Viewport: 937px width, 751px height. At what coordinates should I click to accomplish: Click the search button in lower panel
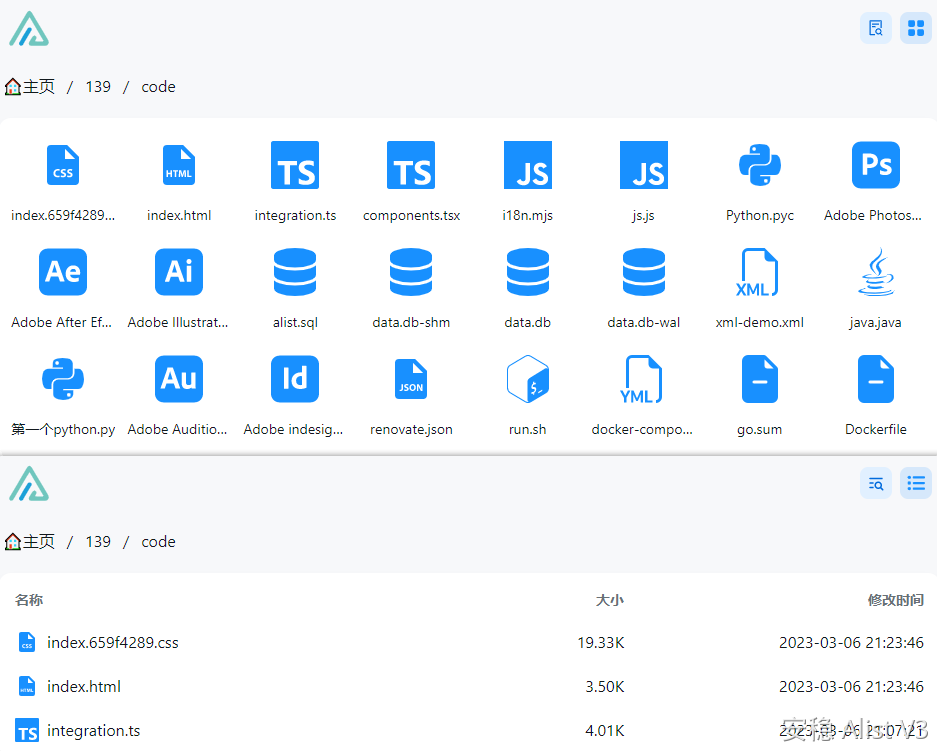point(876,483)
